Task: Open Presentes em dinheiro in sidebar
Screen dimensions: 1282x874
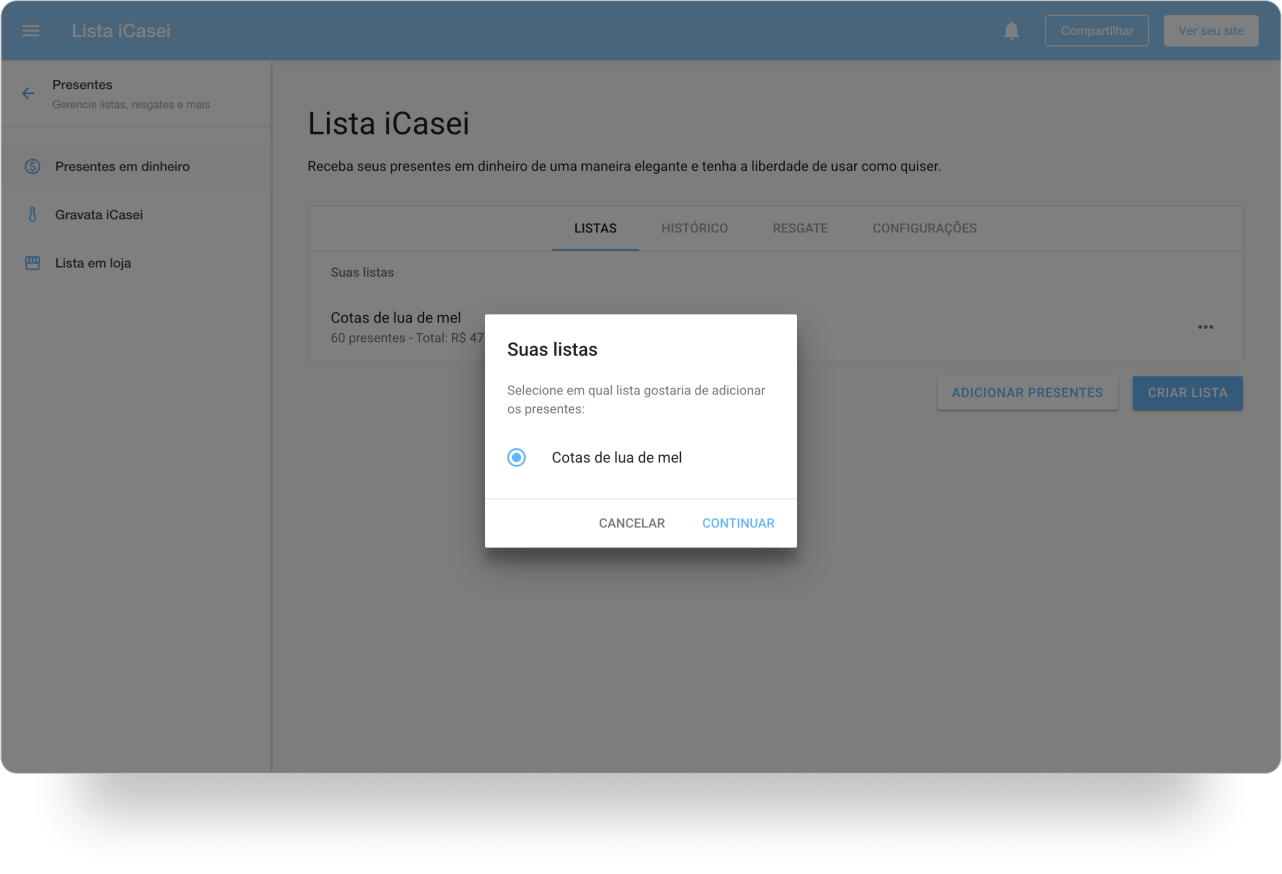Action: pos(136,167)
